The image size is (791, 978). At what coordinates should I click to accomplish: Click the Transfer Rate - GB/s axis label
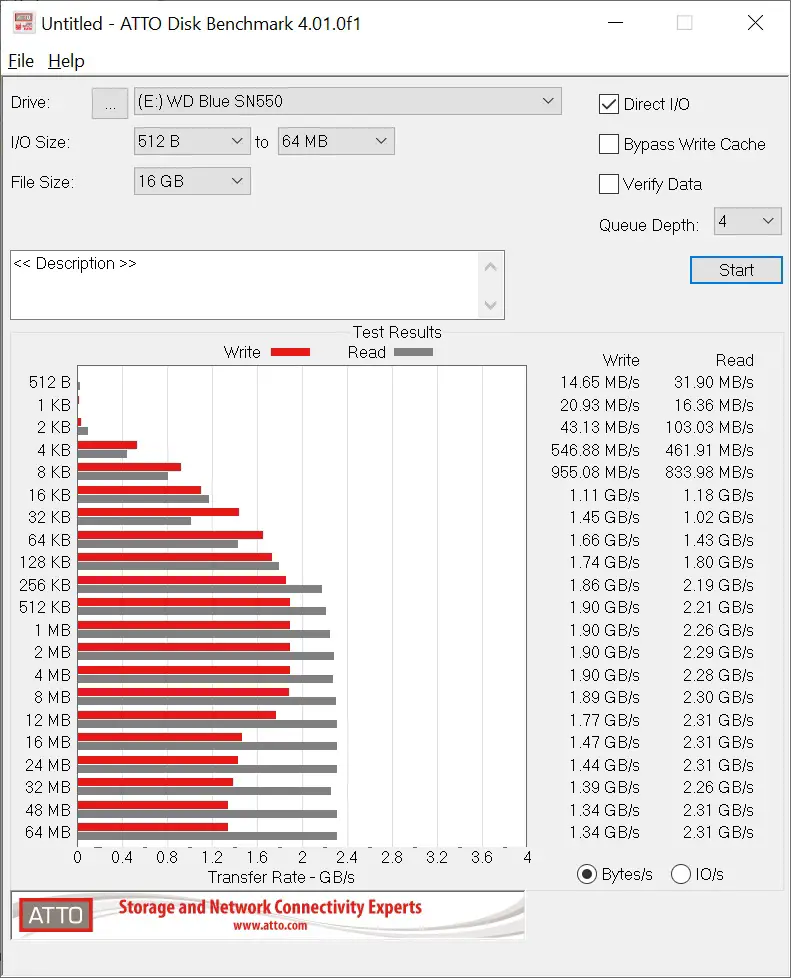[281, 878]
